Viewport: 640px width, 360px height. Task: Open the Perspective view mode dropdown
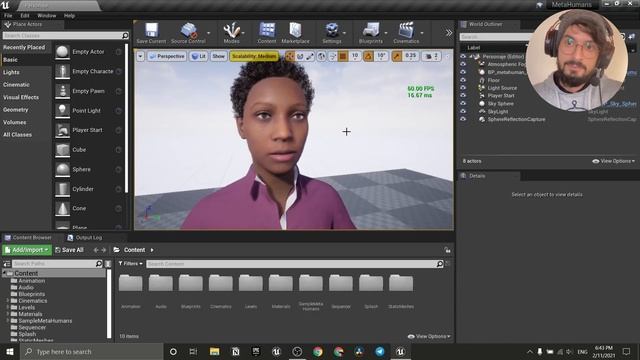[167, 56]
